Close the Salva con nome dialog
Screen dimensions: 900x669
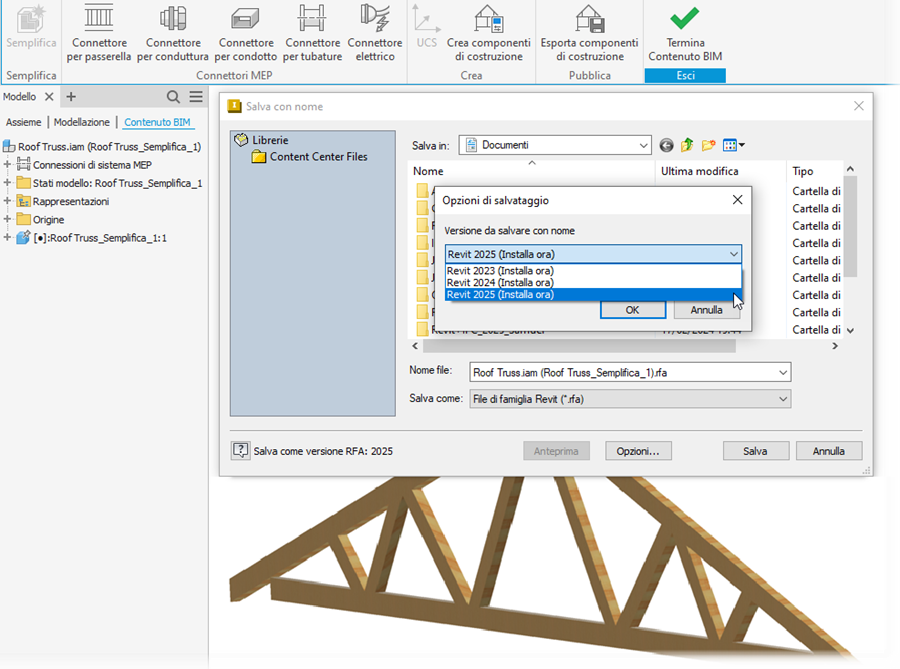pos(859,106)
